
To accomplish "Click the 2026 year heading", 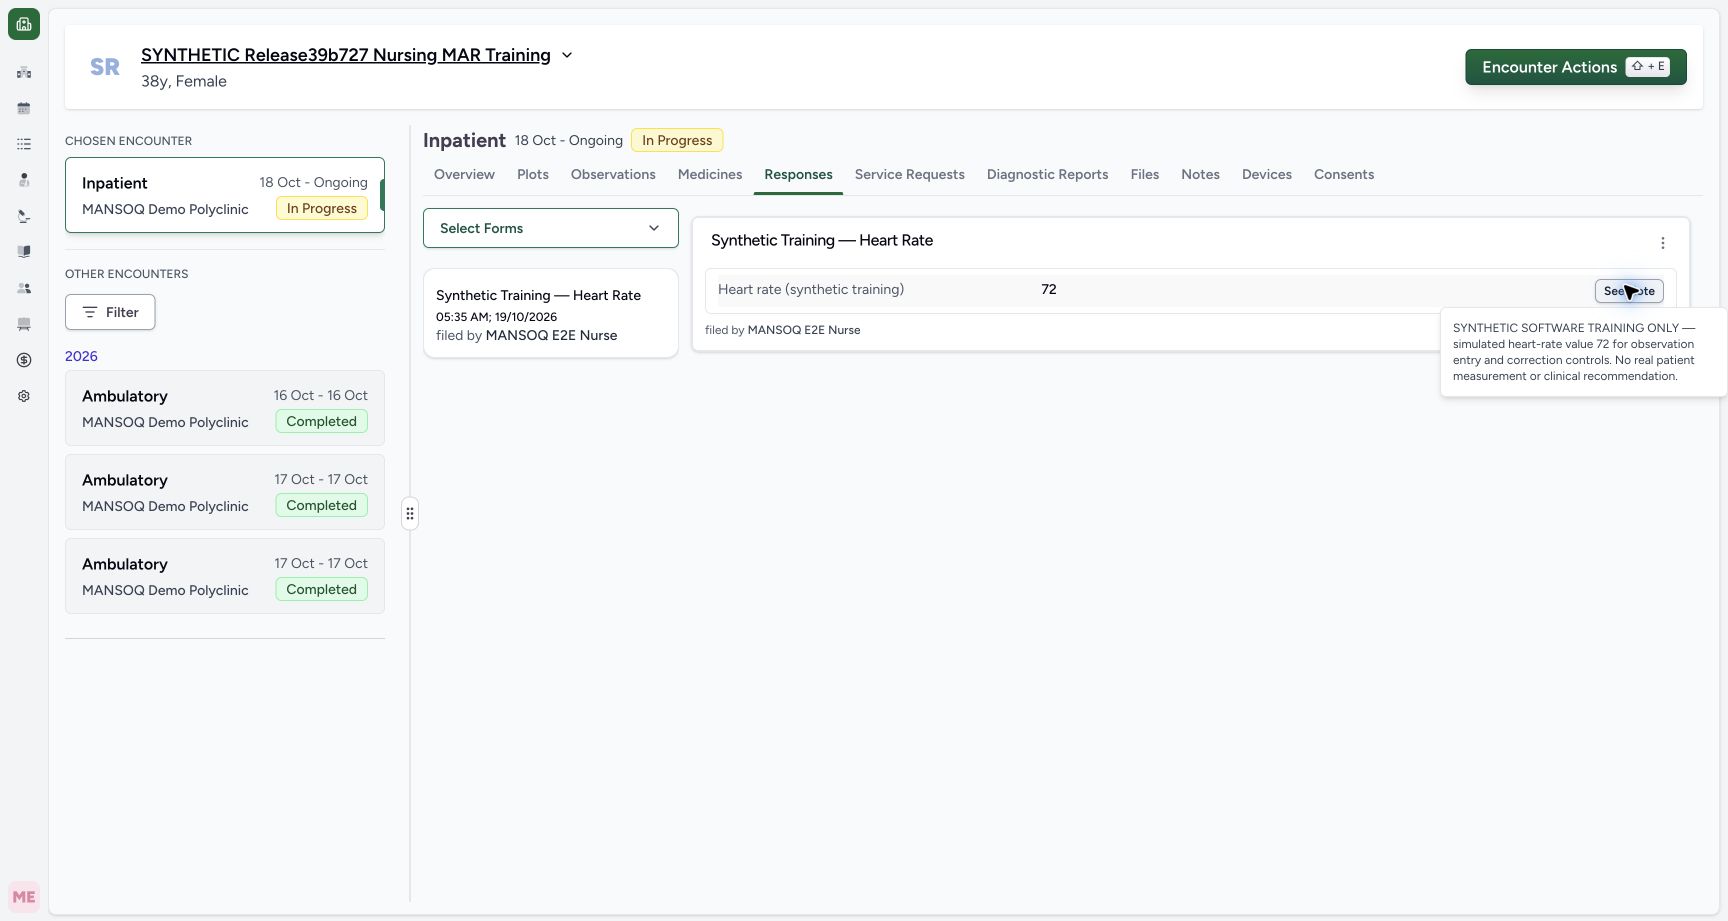I will tap(81, 356).
